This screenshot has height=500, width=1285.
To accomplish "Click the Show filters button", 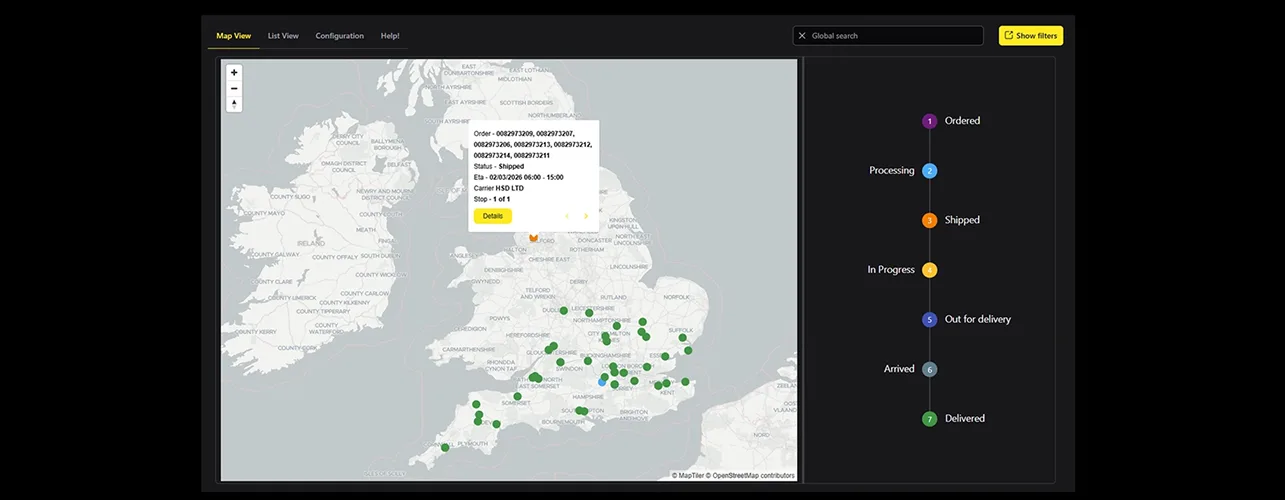I will [1030, 36].
